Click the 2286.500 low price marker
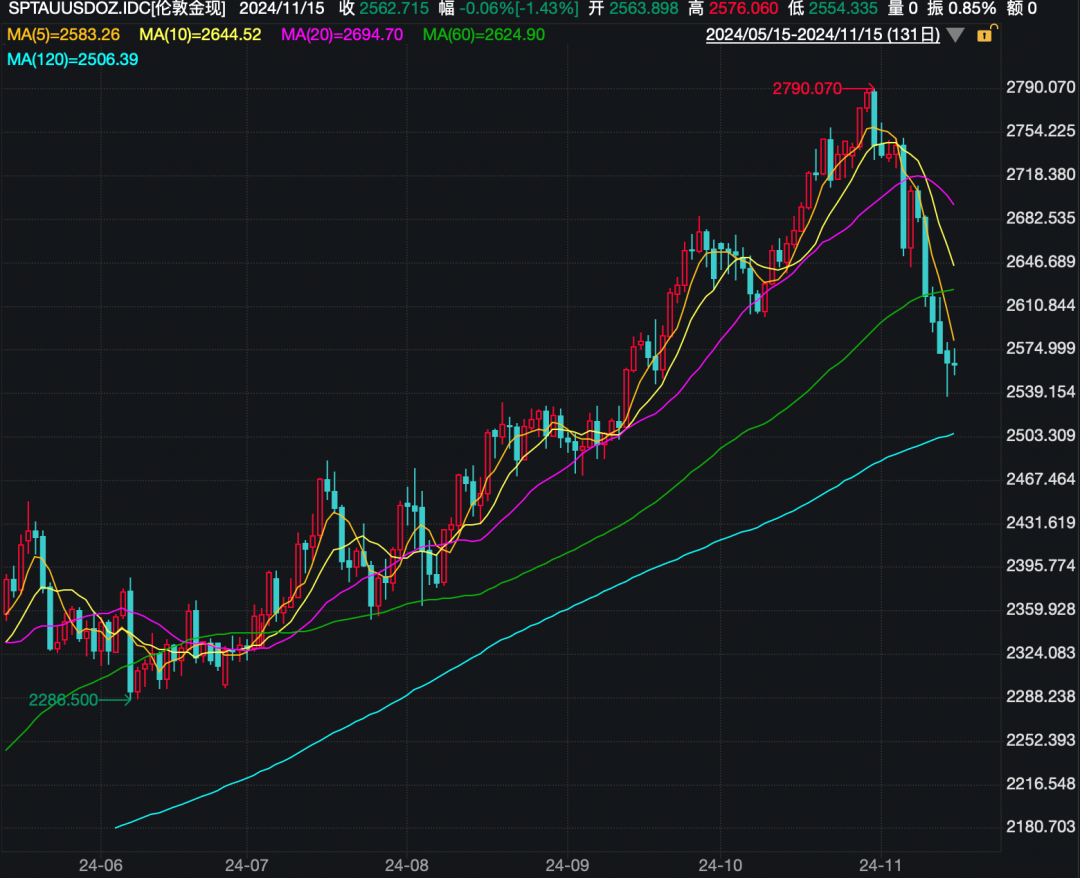Image resolution: width=1080 pixels, height=878 pixels. pos(63,700)
